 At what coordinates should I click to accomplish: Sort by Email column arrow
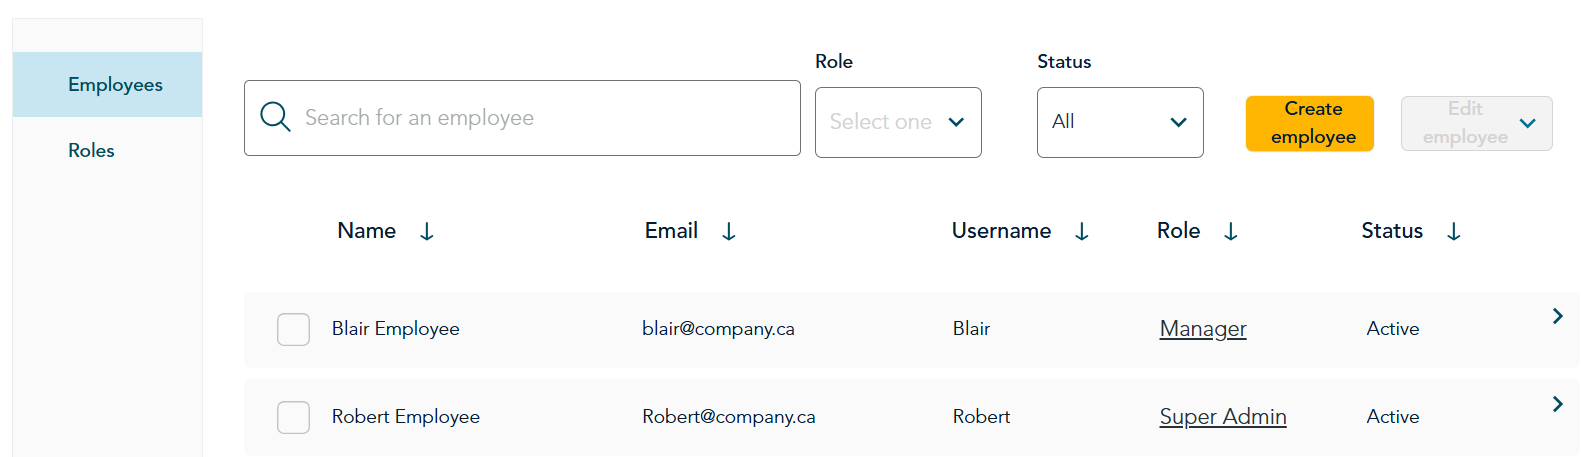(x=729, y=232)
